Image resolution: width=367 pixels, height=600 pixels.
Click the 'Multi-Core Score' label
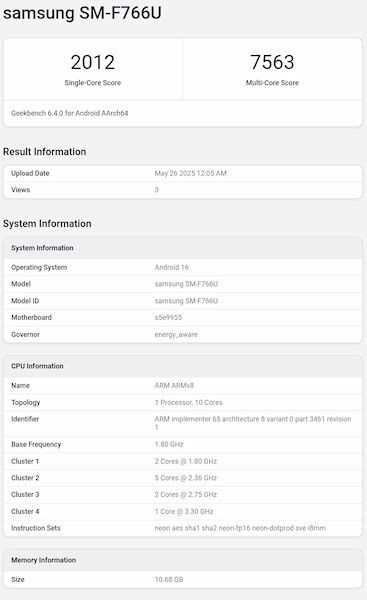click(x=272, y=83)
